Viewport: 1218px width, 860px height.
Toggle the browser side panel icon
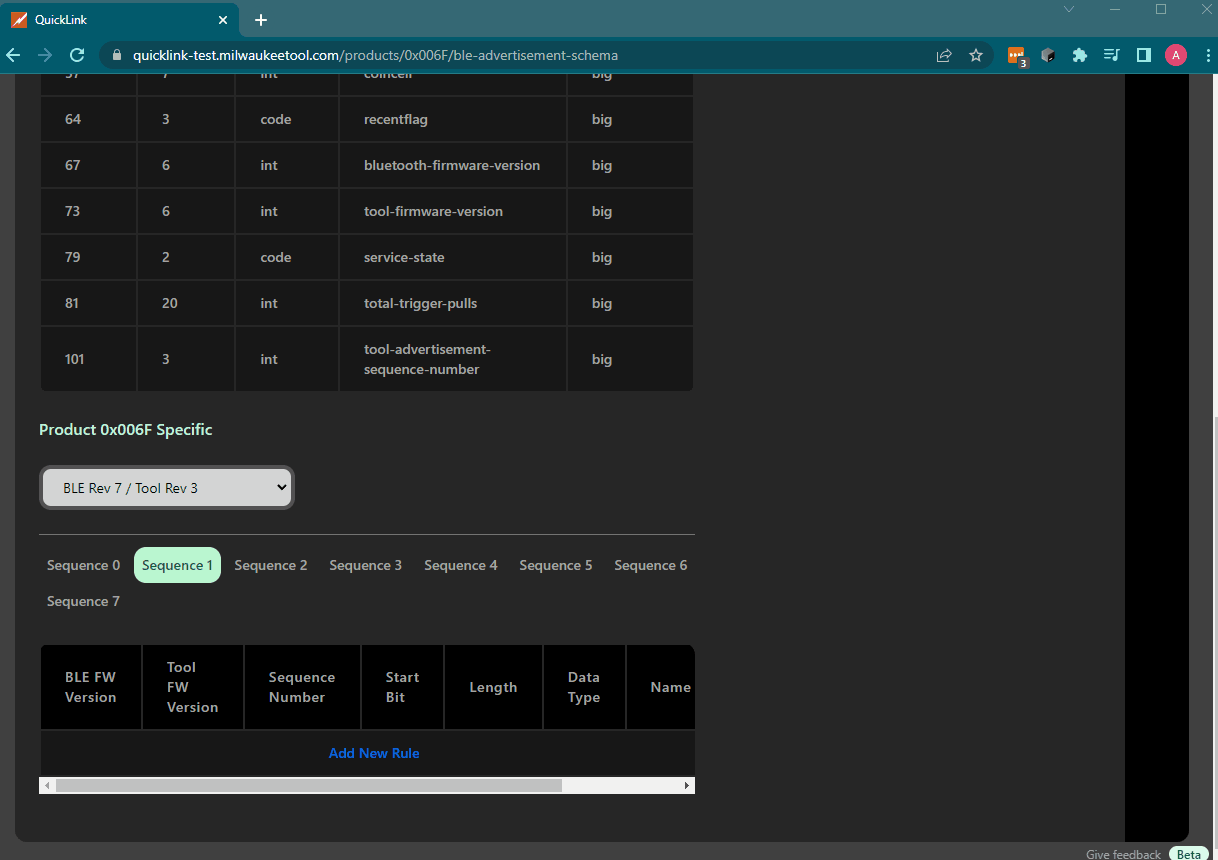click(1144, 56)
